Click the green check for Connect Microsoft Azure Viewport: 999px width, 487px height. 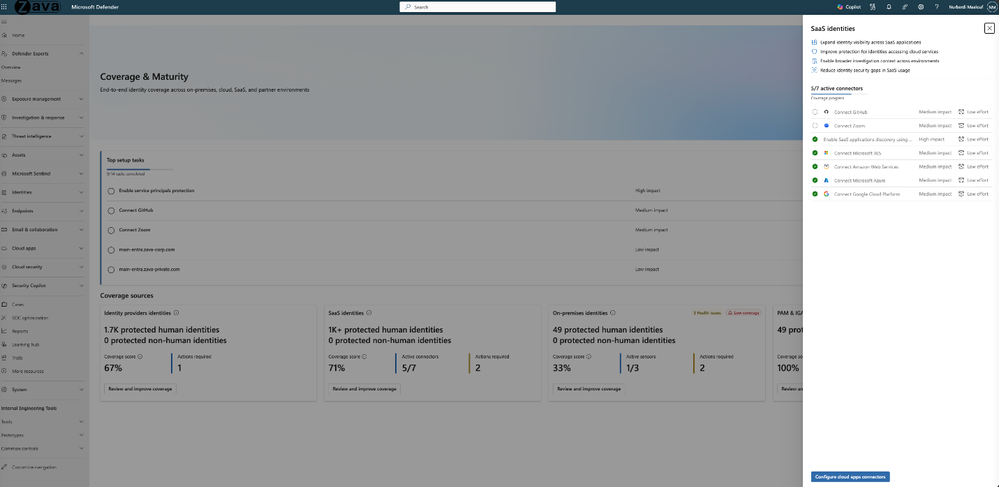(815, 180)
